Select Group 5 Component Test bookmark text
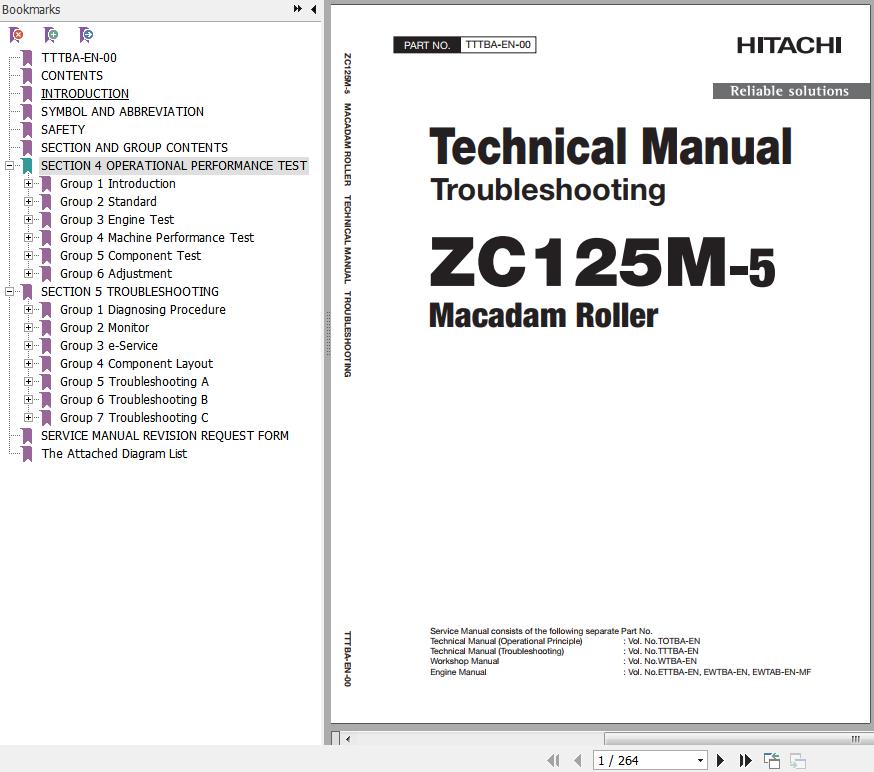 point(130,255)
